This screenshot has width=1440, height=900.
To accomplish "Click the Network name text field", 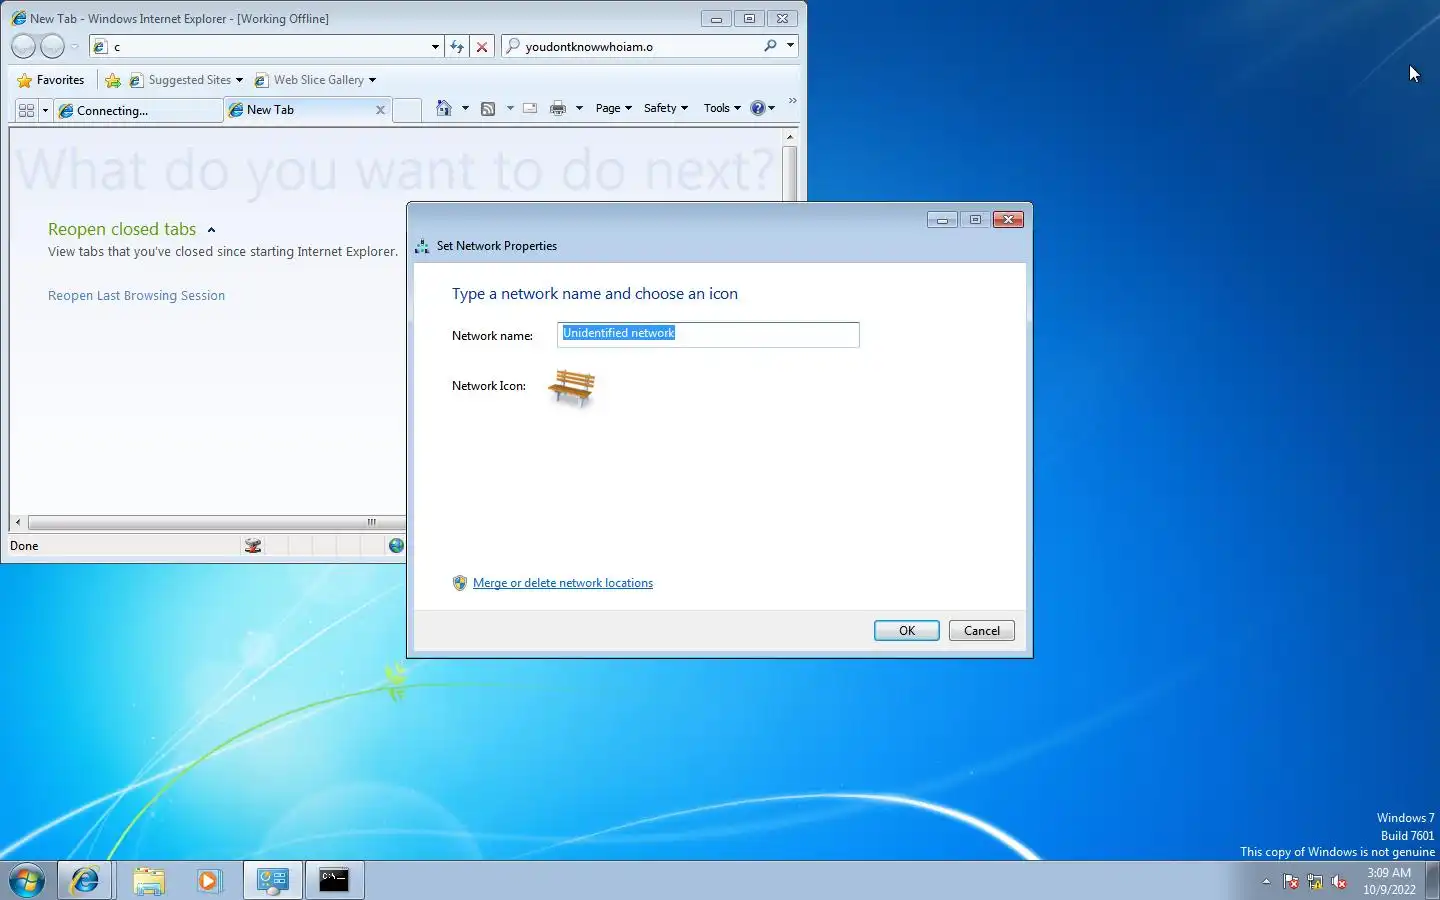I will [708, 335].
